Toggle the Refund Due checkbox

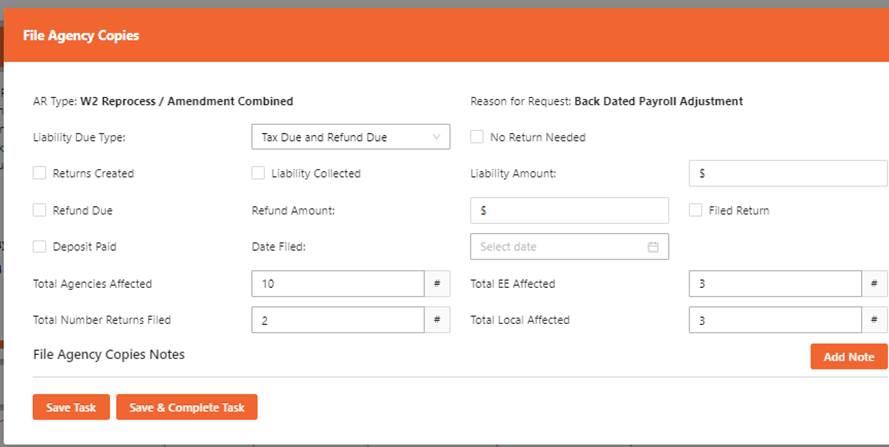(x=40, y=211)
